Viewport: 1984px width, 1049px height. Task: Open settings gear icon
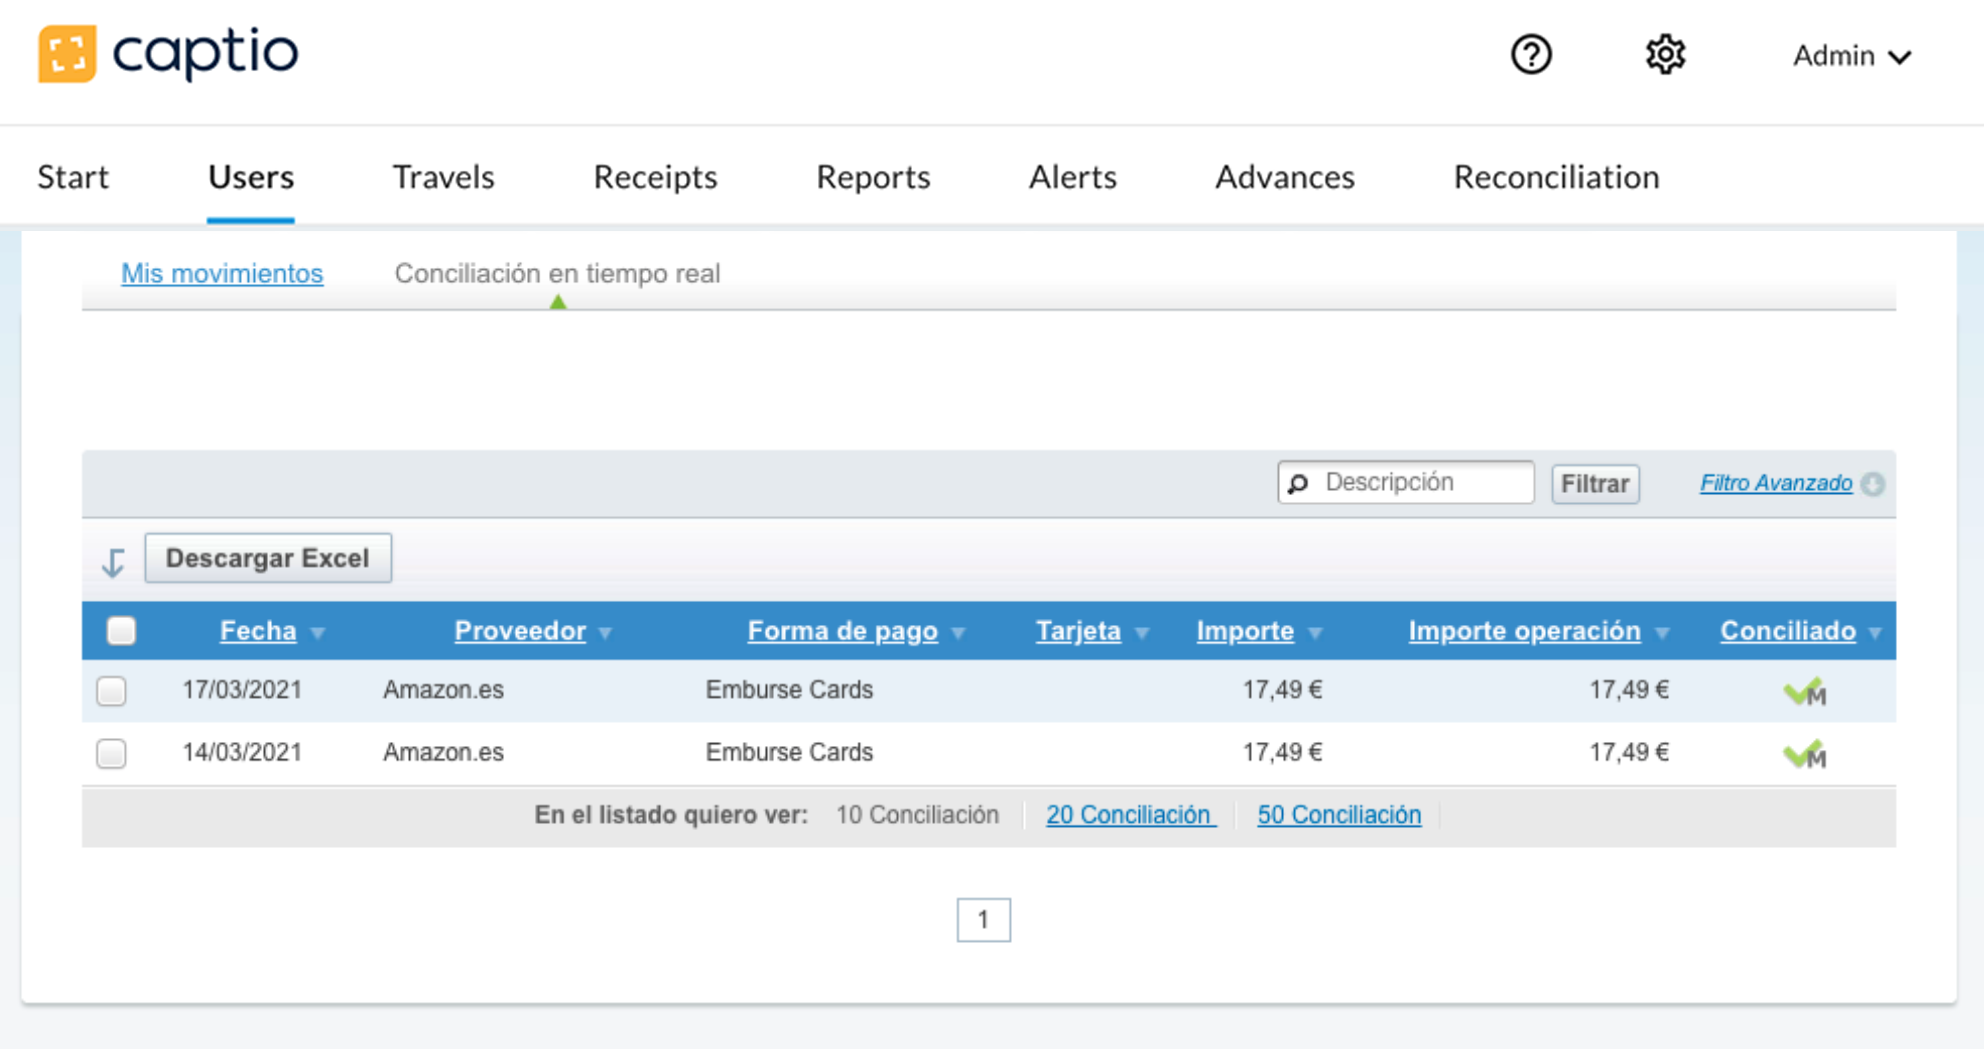point(1665,55)
